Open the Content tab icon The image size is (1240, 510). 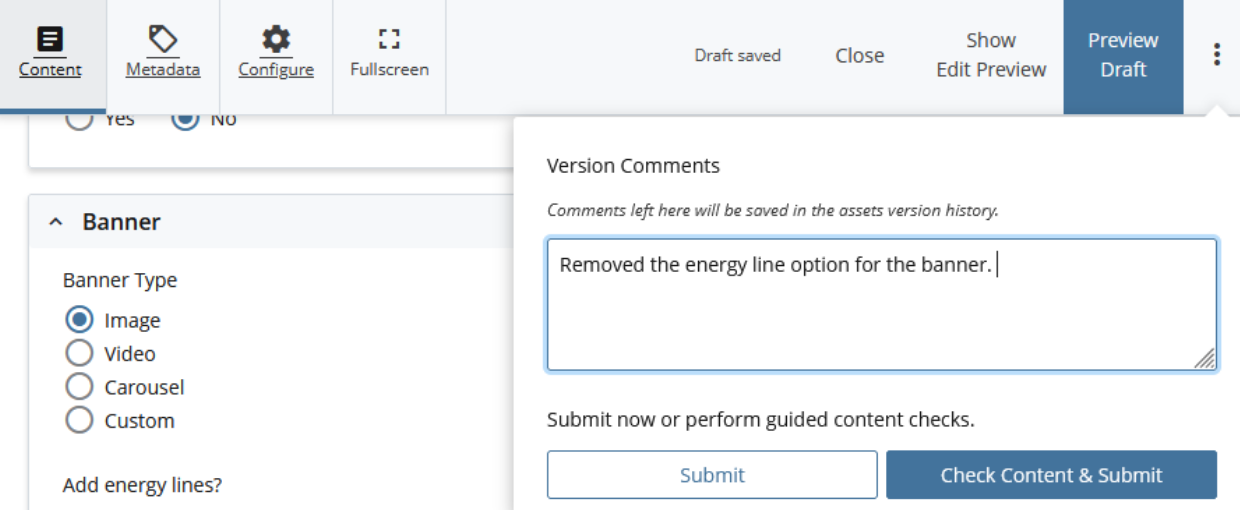[x=49, y=40]
